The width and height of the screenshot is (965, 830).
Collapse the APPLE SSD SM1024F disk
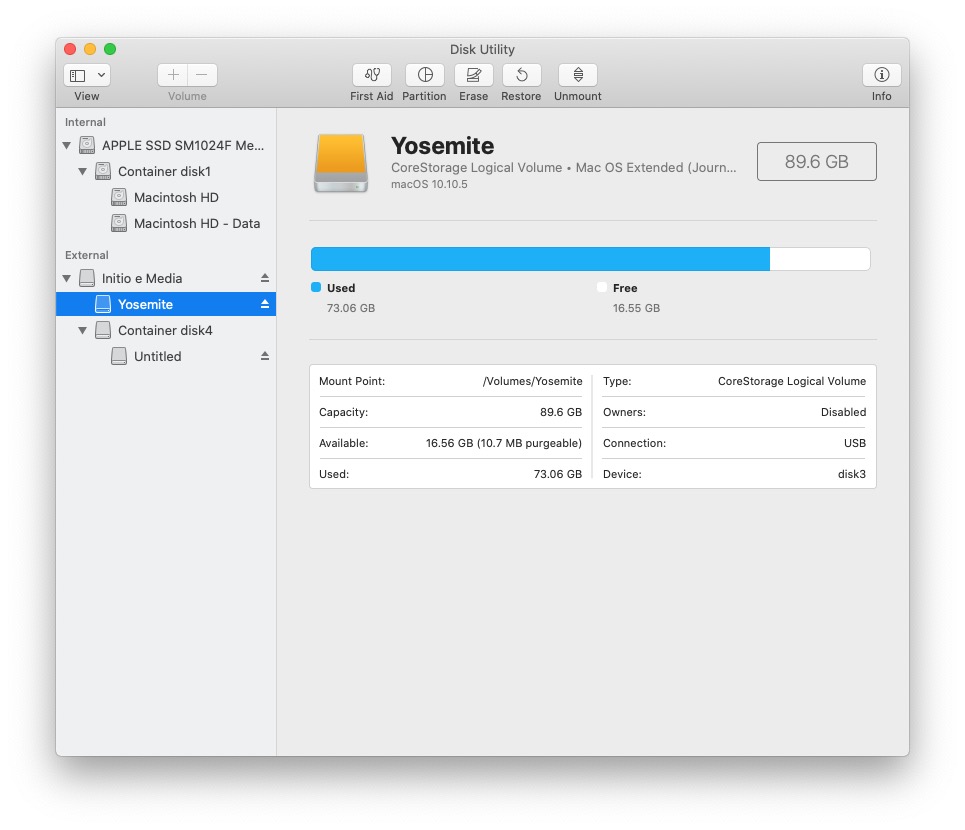(x=66, y=145)
